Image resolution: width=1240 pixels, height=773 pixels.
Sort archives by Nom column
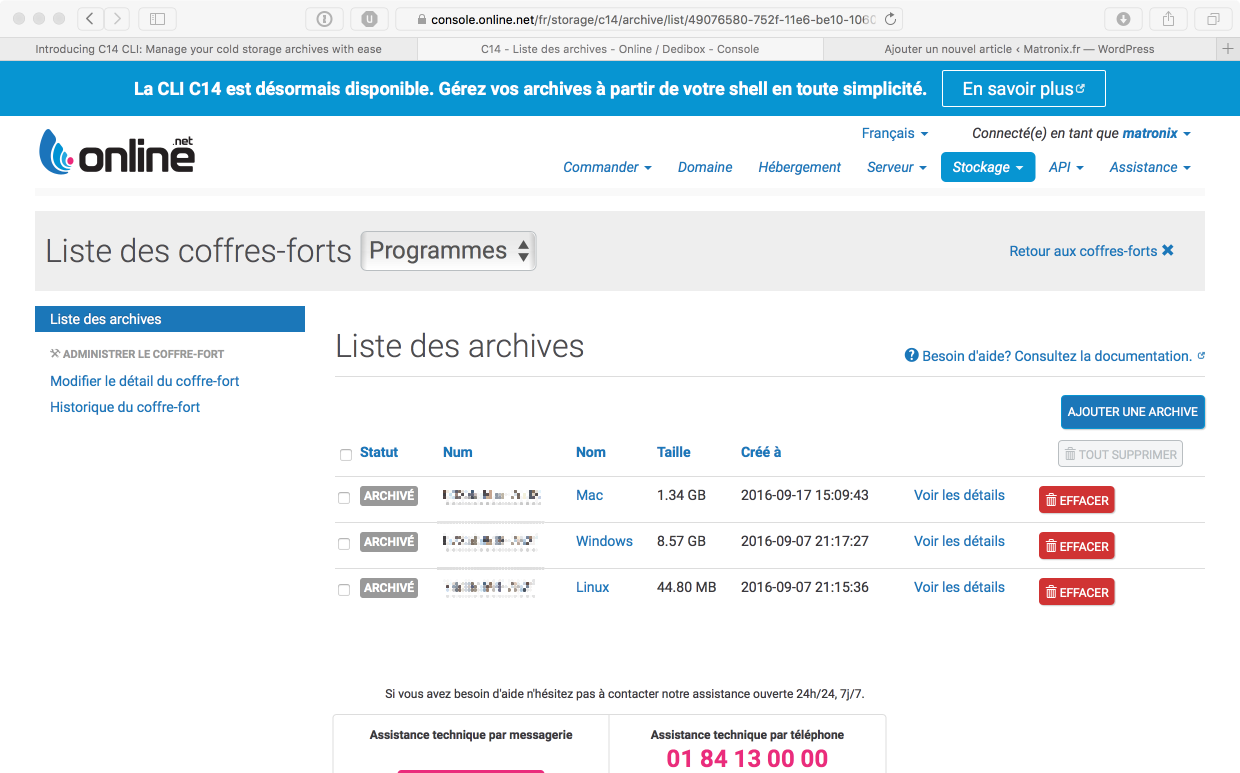coord(591,452)
